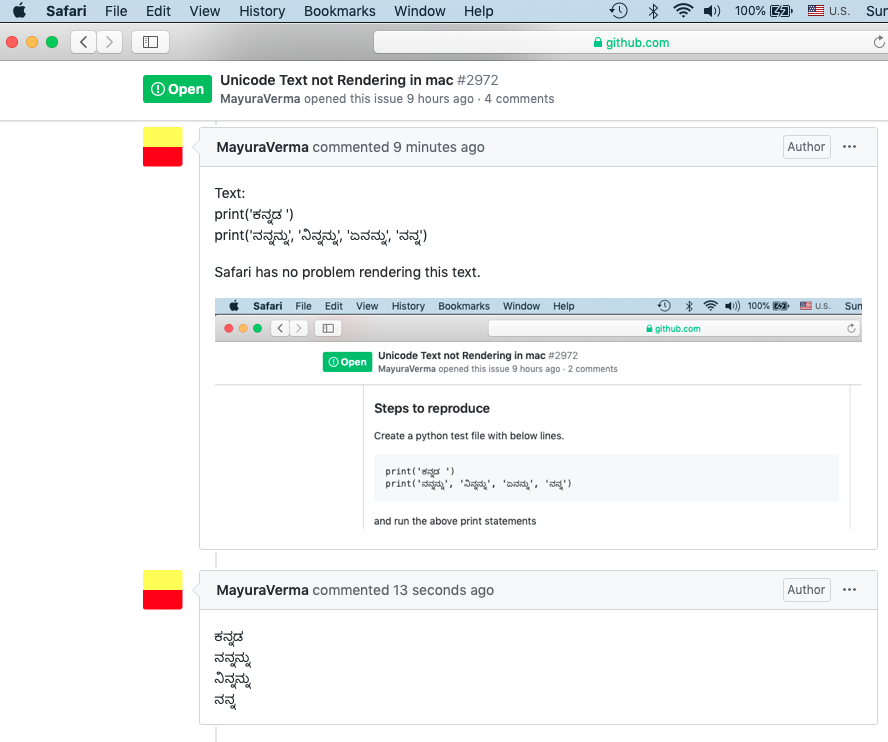
Task: Open MayuraVerma profile link in issue header
Action: 260,99
